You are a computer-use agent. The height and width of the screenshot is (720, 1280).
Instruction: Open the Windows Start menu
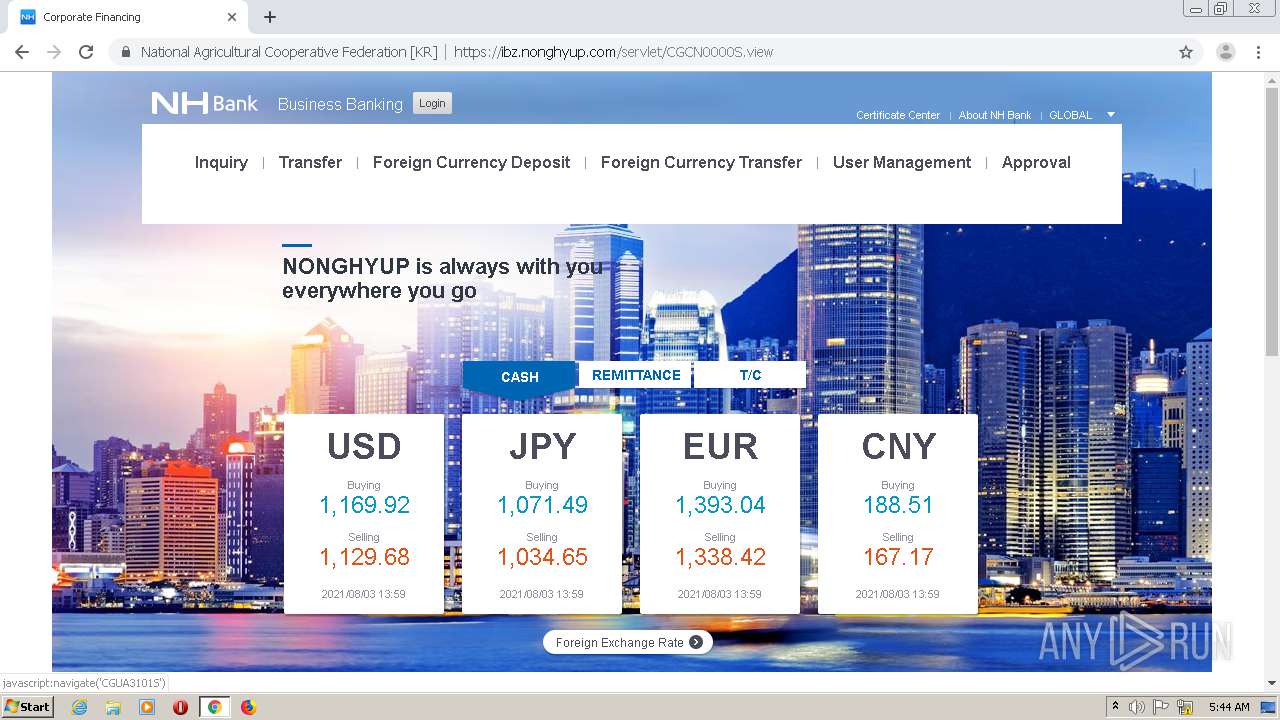click(27, 707)
